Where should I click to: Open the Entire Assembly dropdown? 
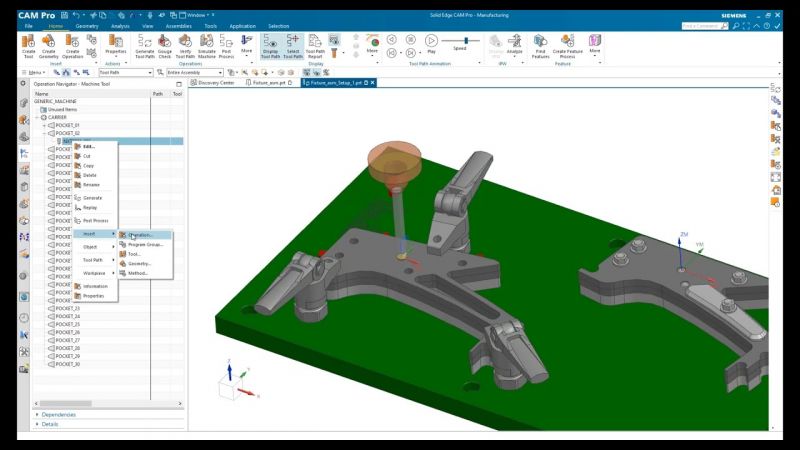(x=194, y=73)
